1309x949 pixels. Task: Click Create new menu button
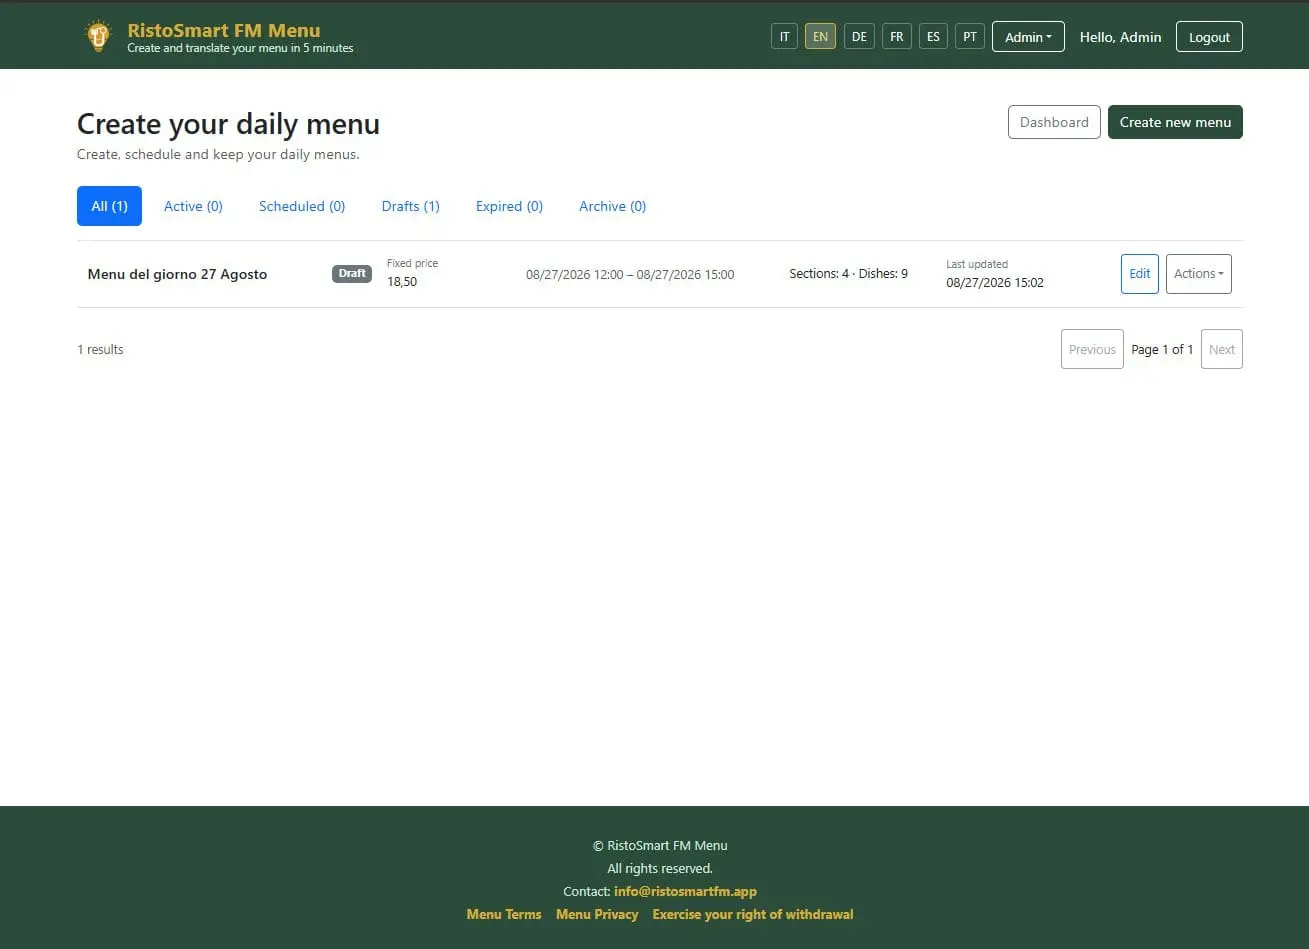1175,122
